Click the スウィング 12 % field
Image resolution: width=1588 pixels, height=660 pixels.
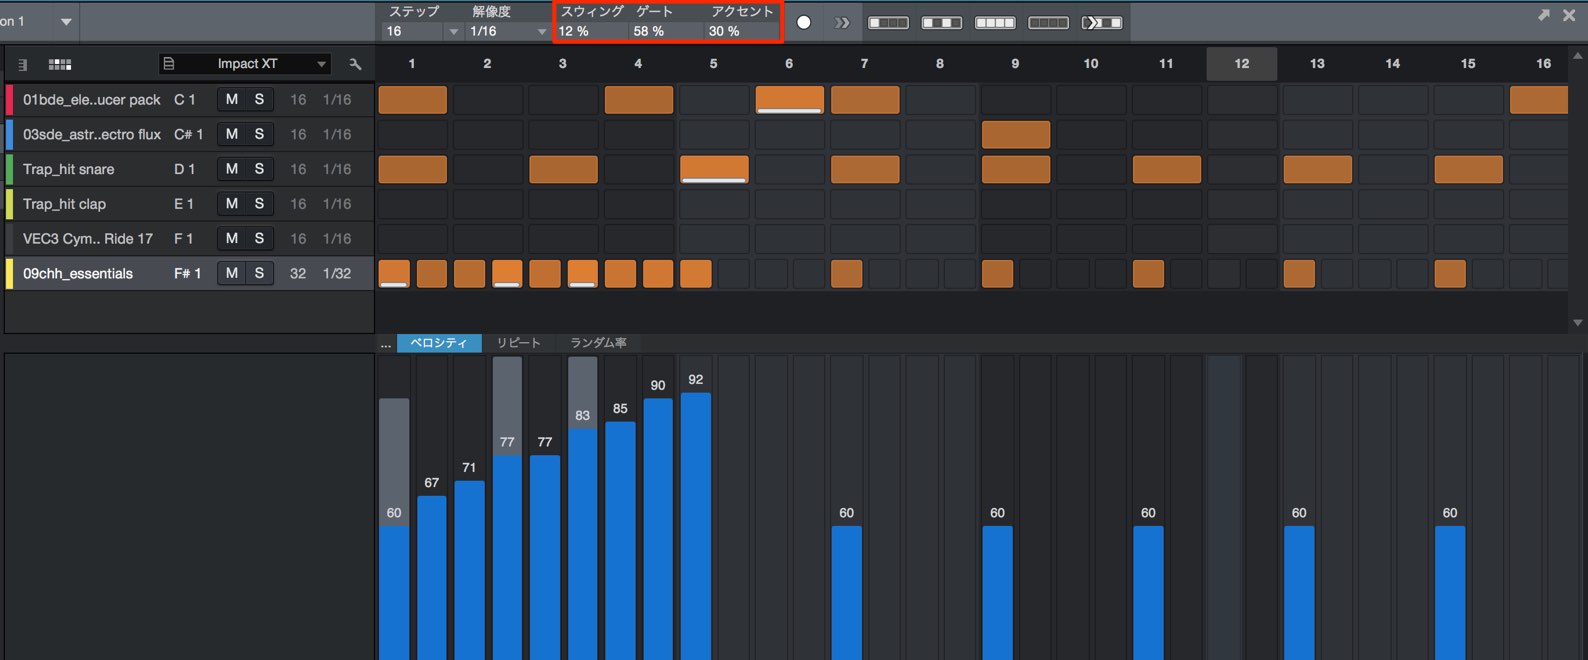pyautogui.click(x=591, y=31)
